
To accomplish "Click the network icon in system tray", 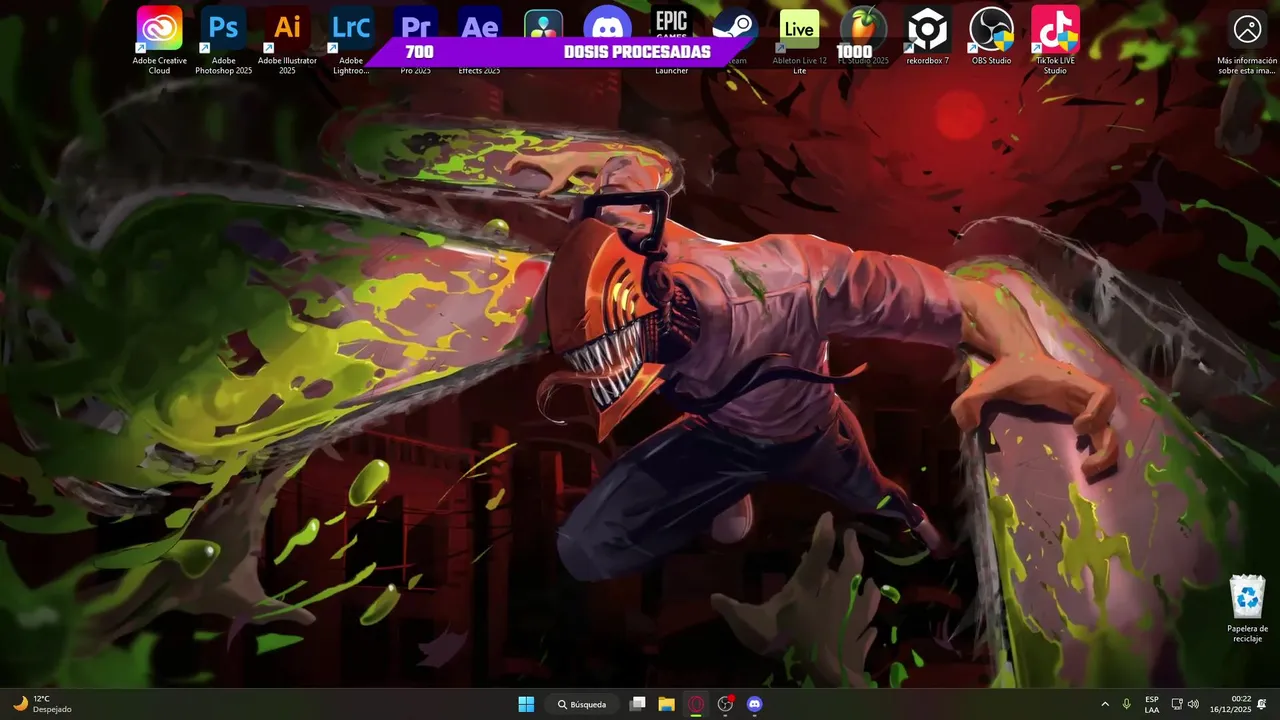I will pyautogui.click(x=1177, y=704).
